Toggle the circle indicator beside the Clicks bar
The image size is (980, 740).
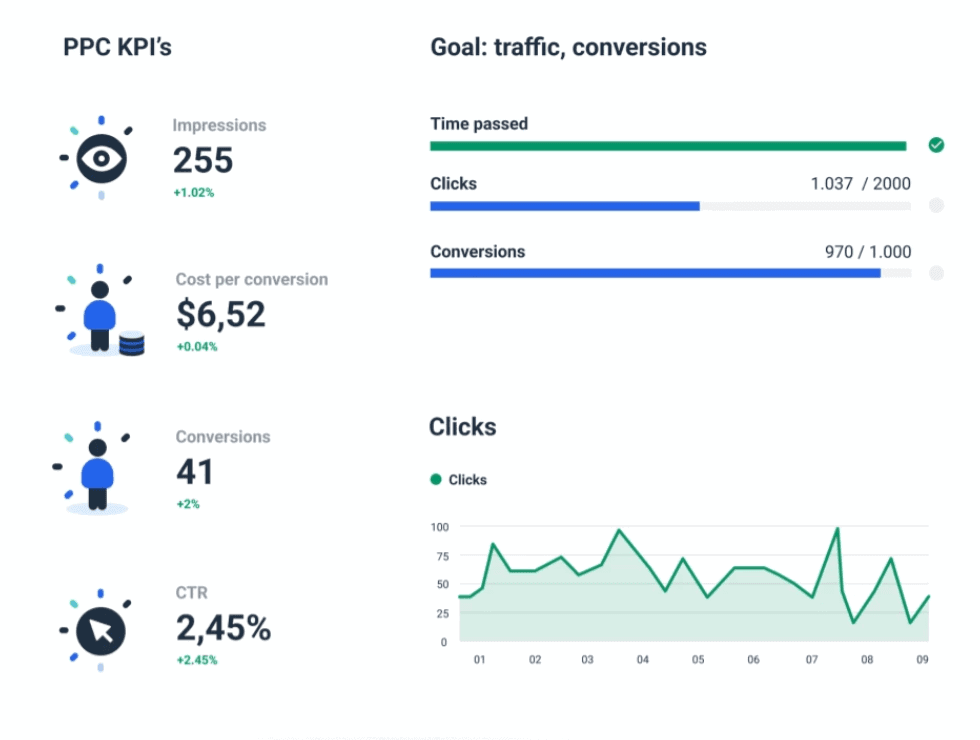tap(936, 205)
